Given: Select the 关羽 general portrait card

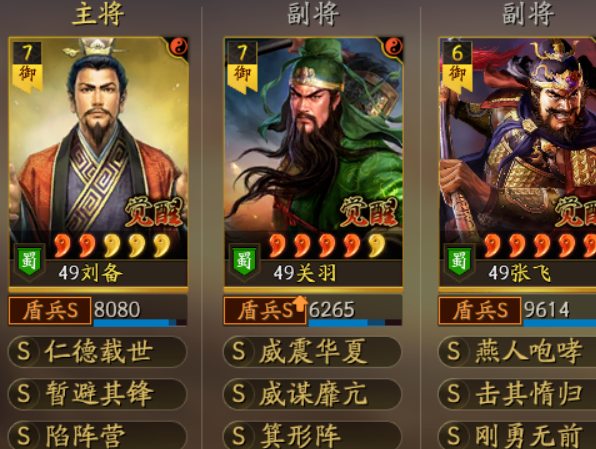Looking at the screenshot, I should tap(313, 162).
